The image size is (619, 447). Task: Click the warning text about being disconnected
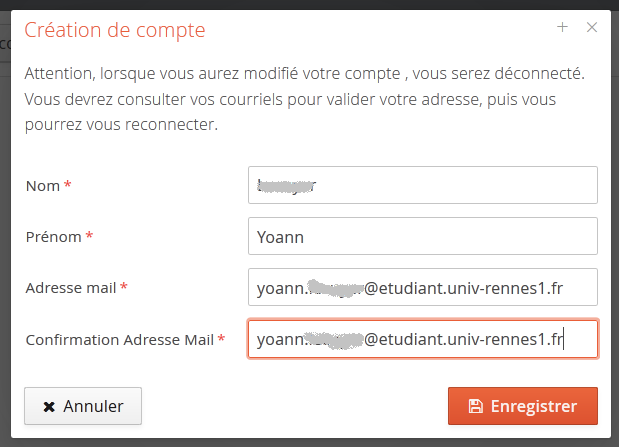pyautogui.click(x=304, y=100)
